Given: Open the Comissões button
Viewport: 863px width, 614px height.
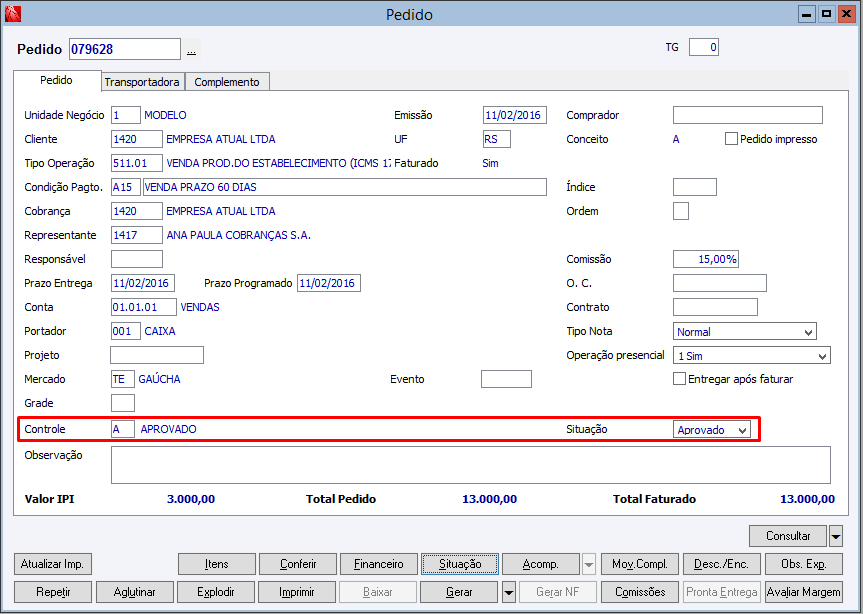Looking at the screenshot, I should 640,592.
